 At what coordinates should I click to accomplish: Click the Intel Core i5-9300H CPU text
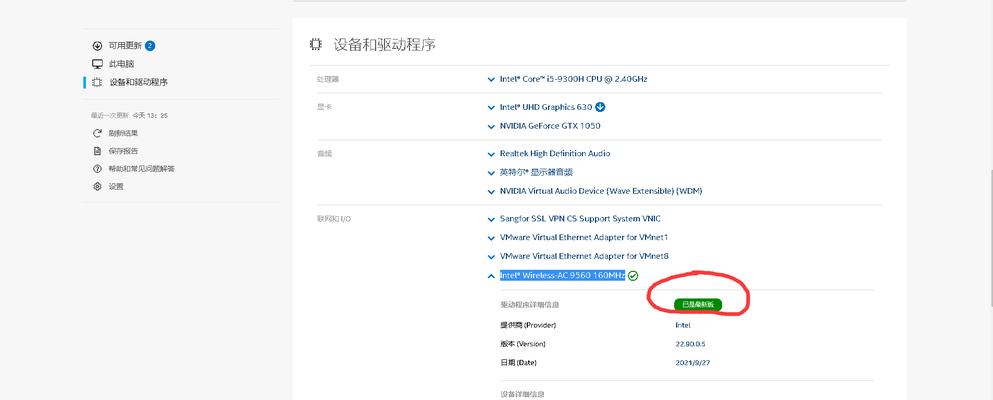573,79
